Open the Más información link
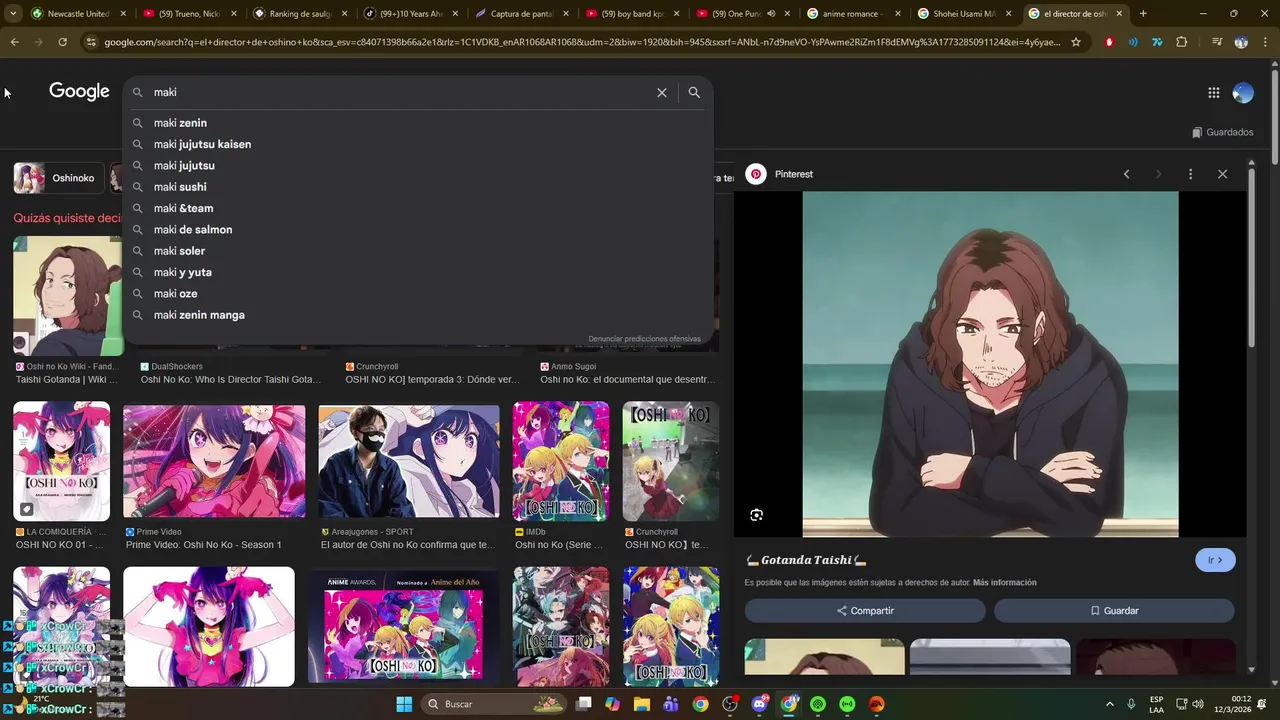 point(1004,582)
